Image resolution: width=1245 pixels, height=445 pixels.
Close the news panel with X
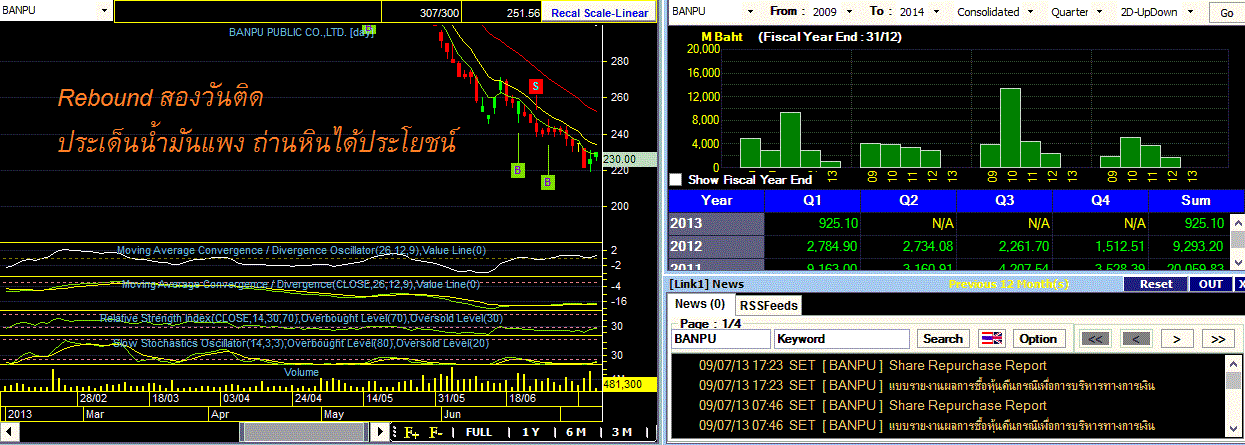tap(1240, 284)
